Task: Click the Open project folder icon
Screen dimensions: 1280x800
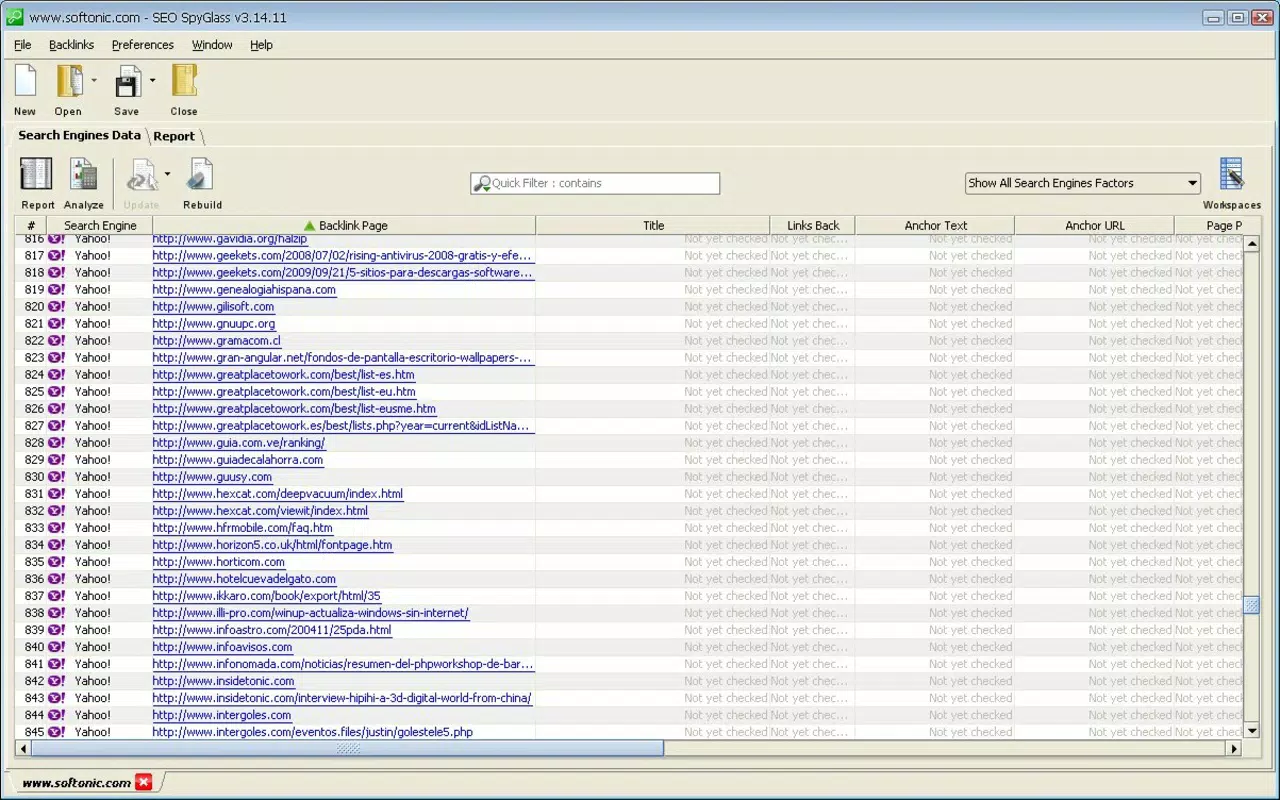Action: [69, 81]
